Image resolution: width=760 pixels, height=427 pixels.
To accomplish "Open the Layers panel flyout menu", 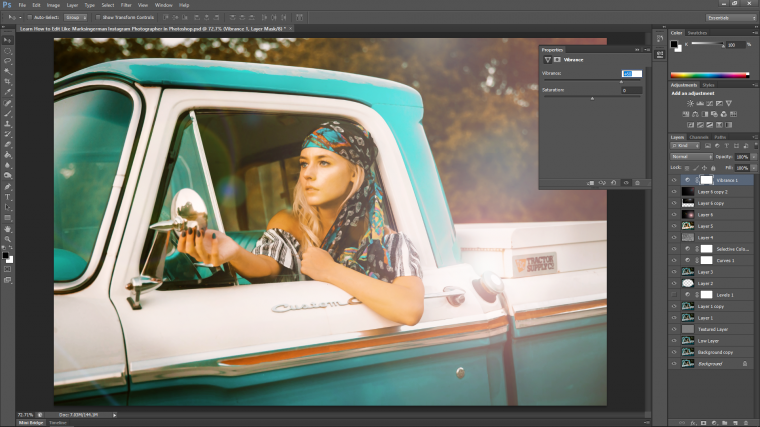I will pos(755,137).
